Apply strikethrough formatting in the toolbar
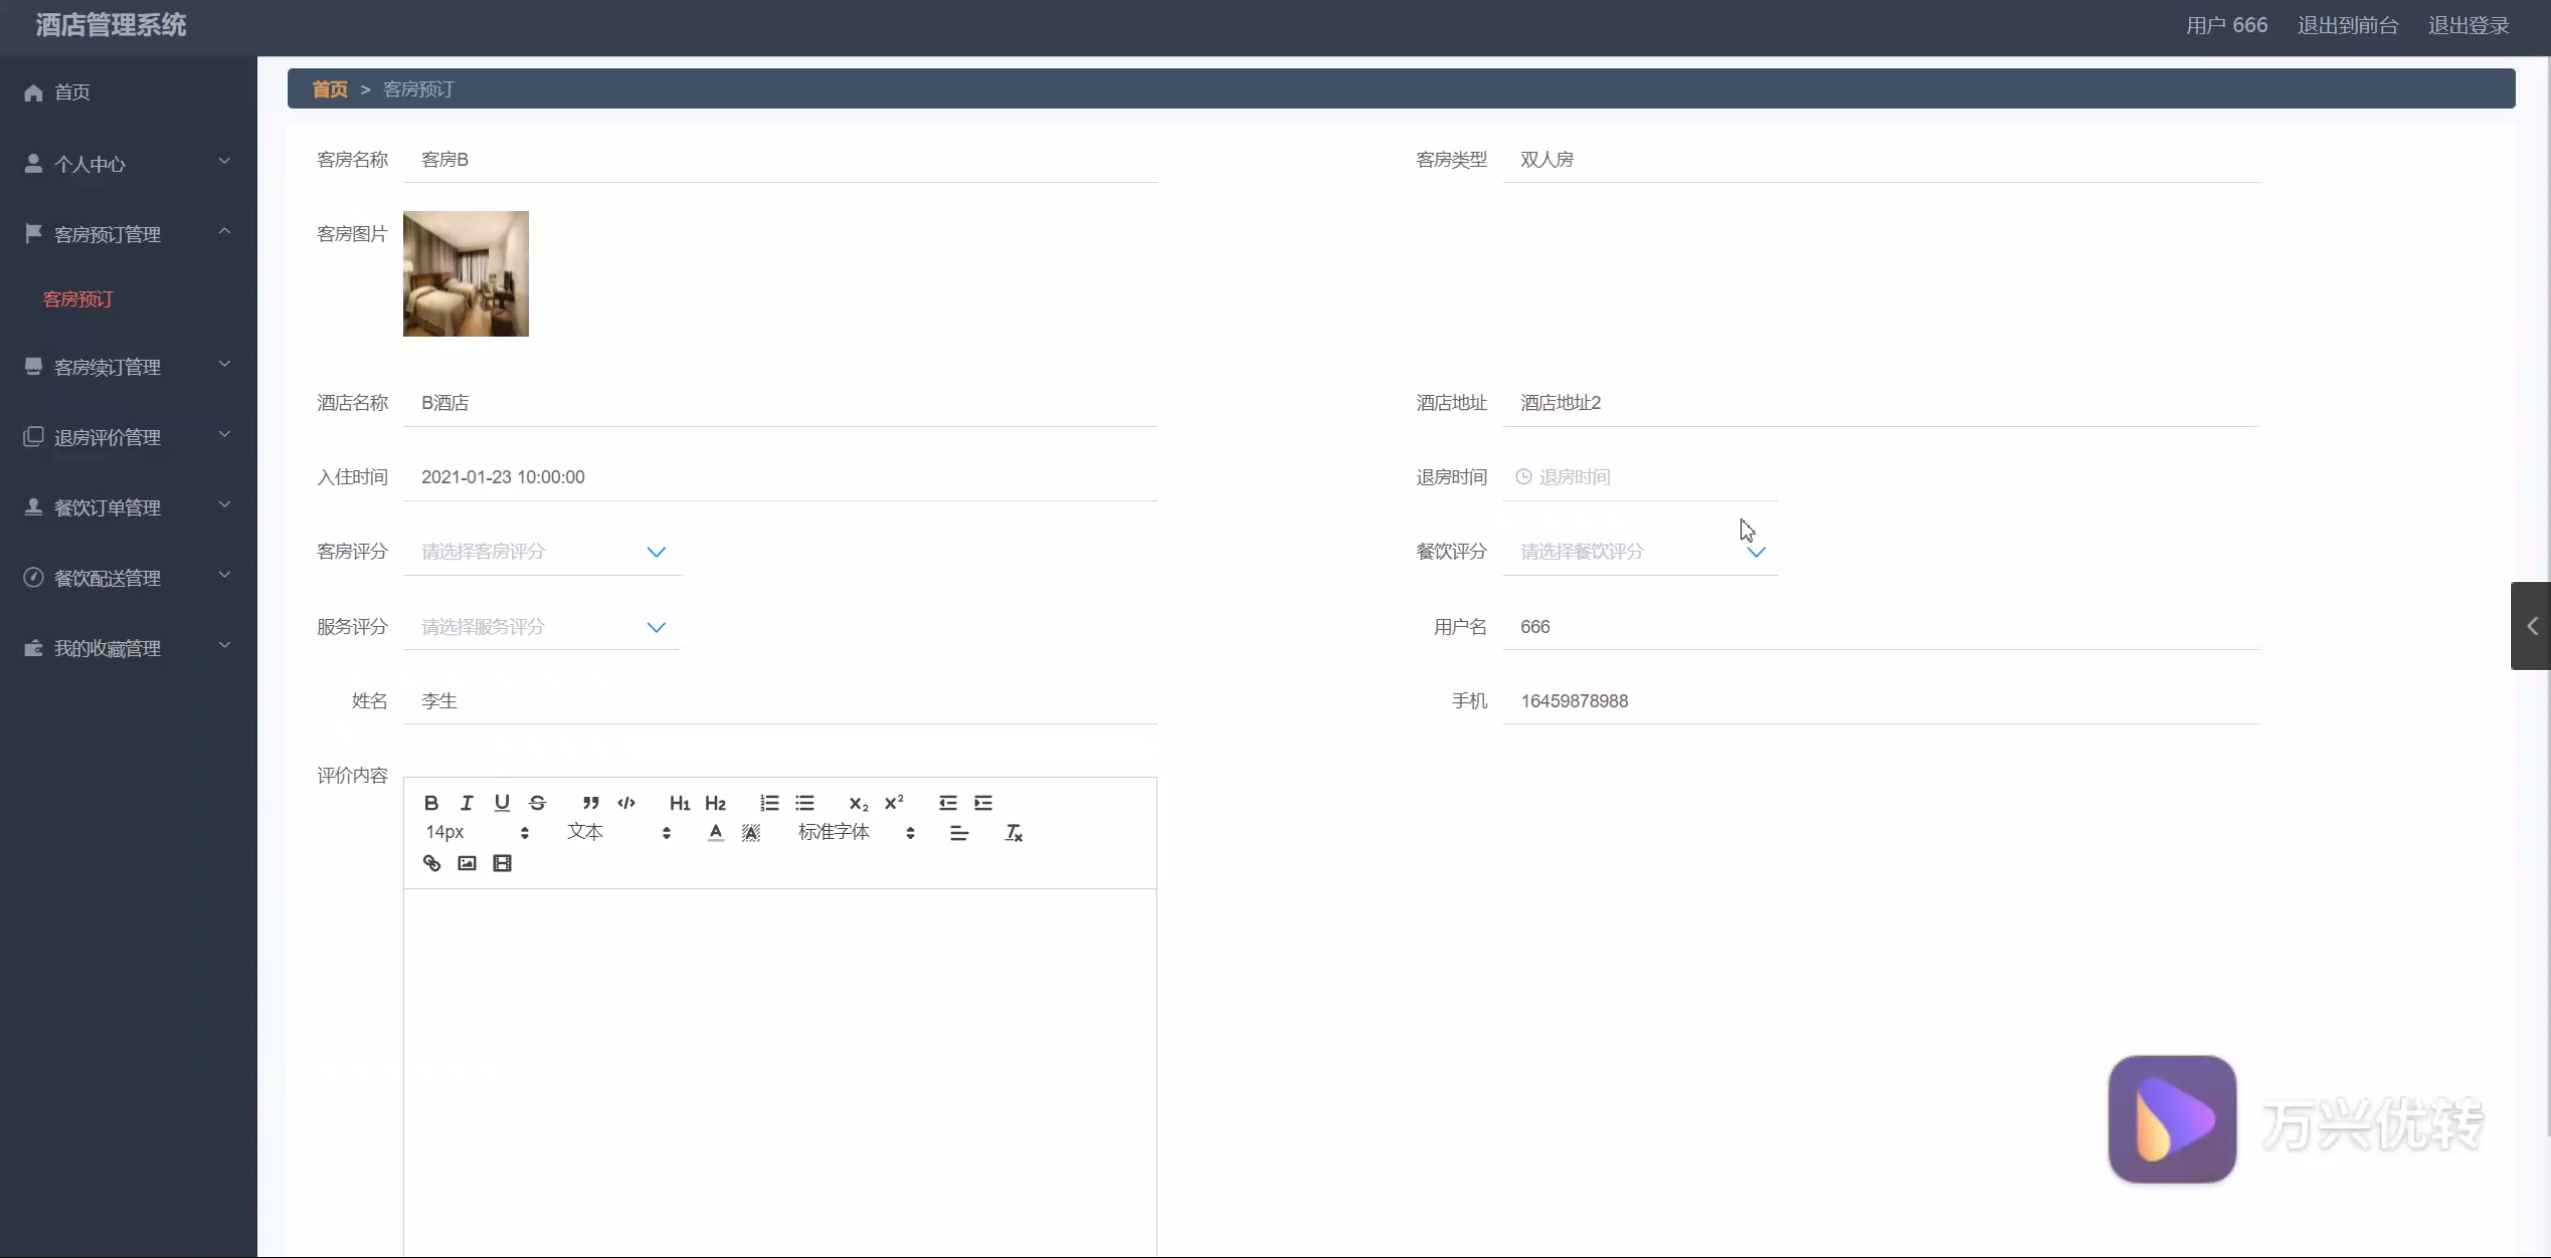This screenshot has width=2551, height=1258. pyautogui.click(x=537, y=802)
